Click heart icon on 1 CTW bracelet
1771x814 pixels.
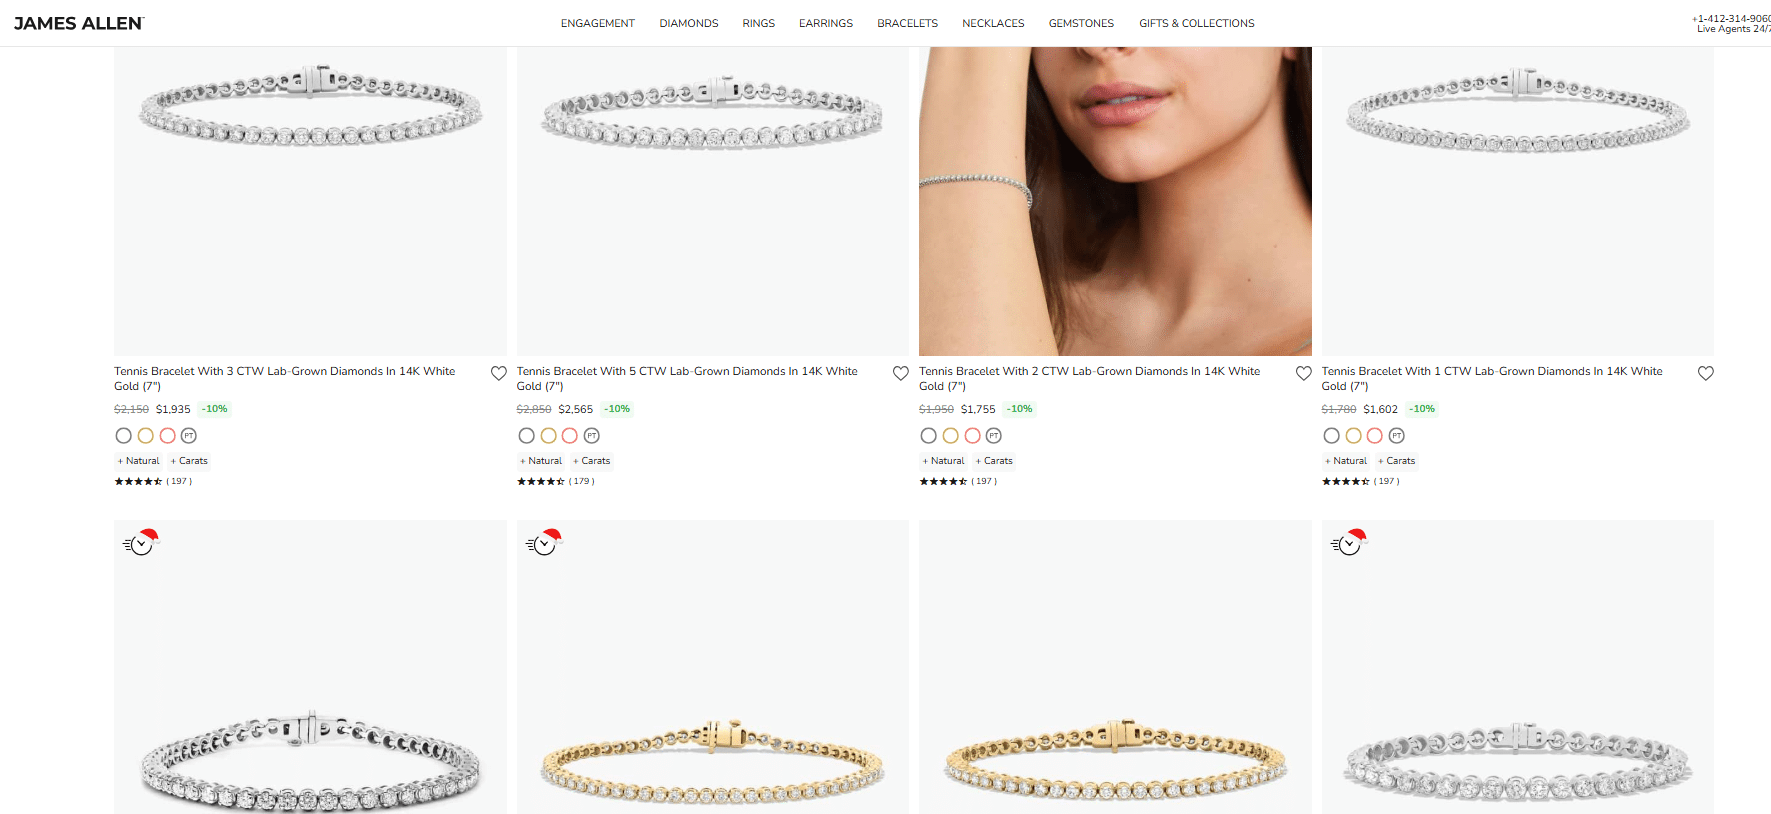click(x=1706, y=373)
